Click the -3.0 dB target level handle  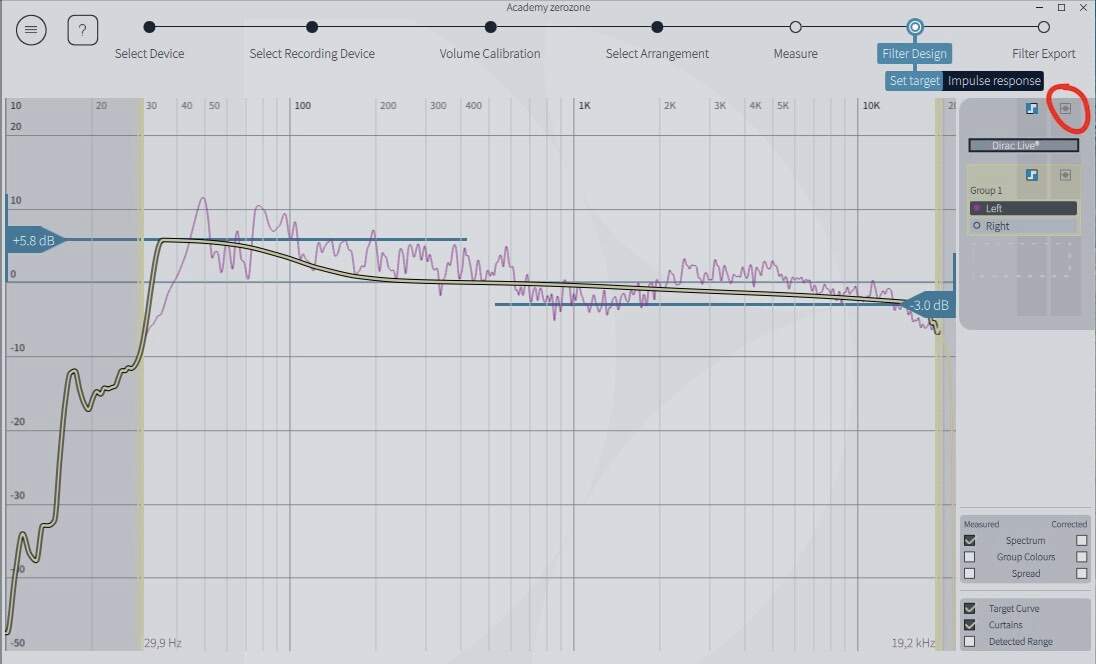click(929, 305)
